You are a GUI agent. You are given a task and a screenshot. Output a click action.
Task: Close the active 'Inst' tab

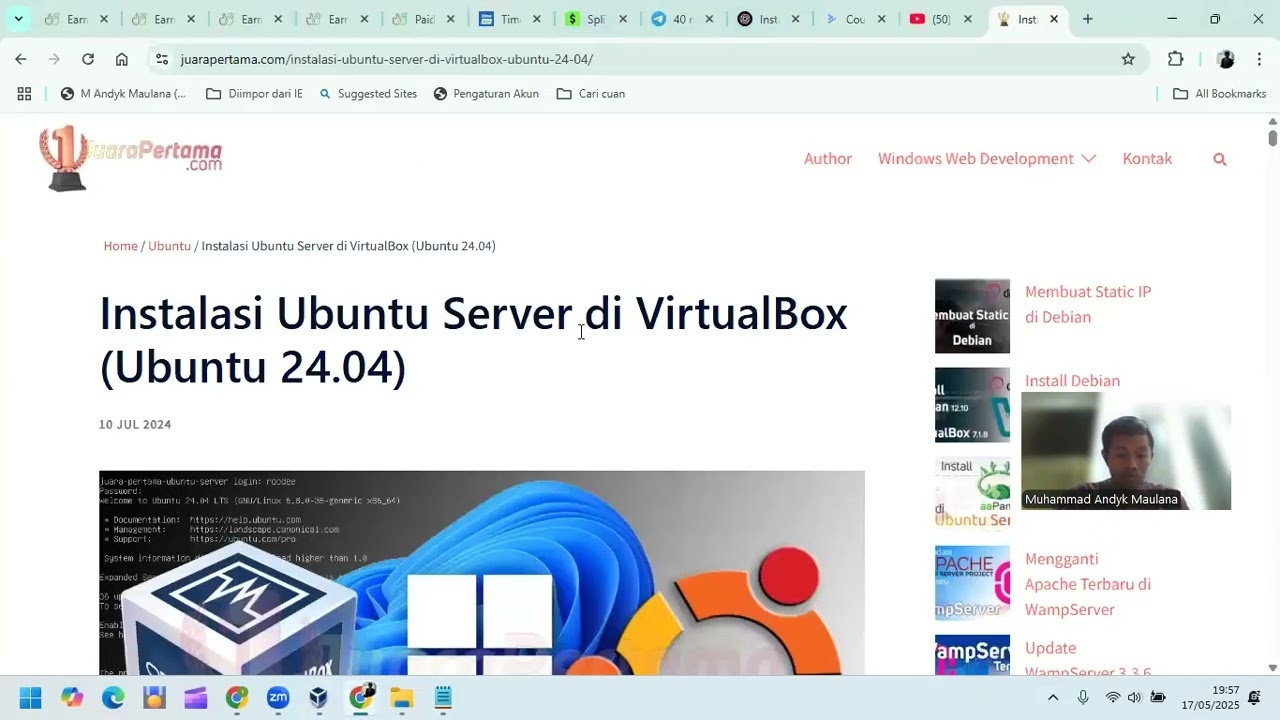1053,19
